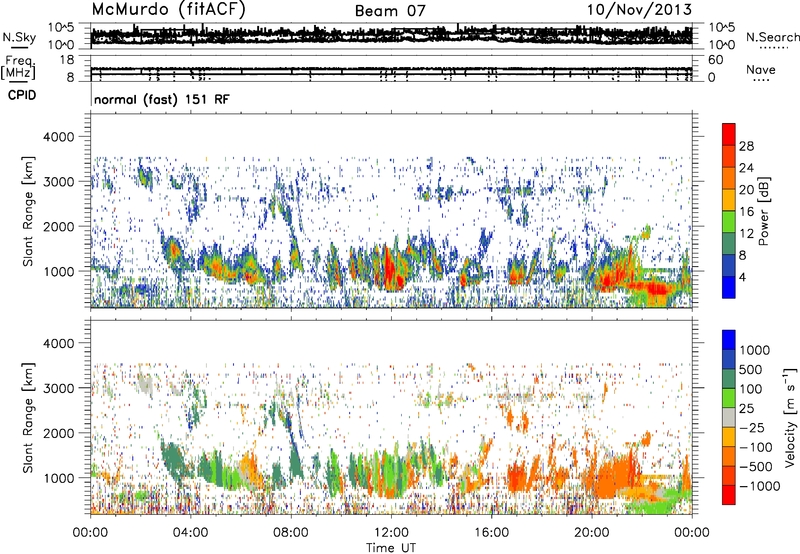Click the '4000' tick on power panel
The height and width of the screenshot is (554, 800).
coord(58,137)
